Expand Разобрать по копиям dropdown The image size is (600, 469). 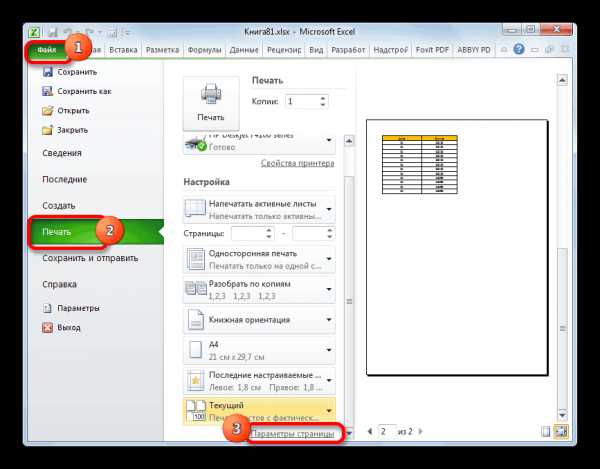click(x=259, y=290)
